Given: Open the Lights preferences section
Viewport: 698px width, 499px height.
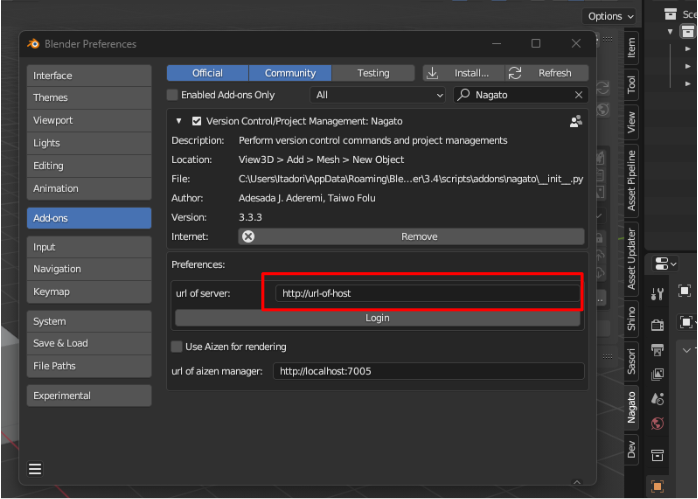Looking at the screenshot, I should tap(89, 143).
